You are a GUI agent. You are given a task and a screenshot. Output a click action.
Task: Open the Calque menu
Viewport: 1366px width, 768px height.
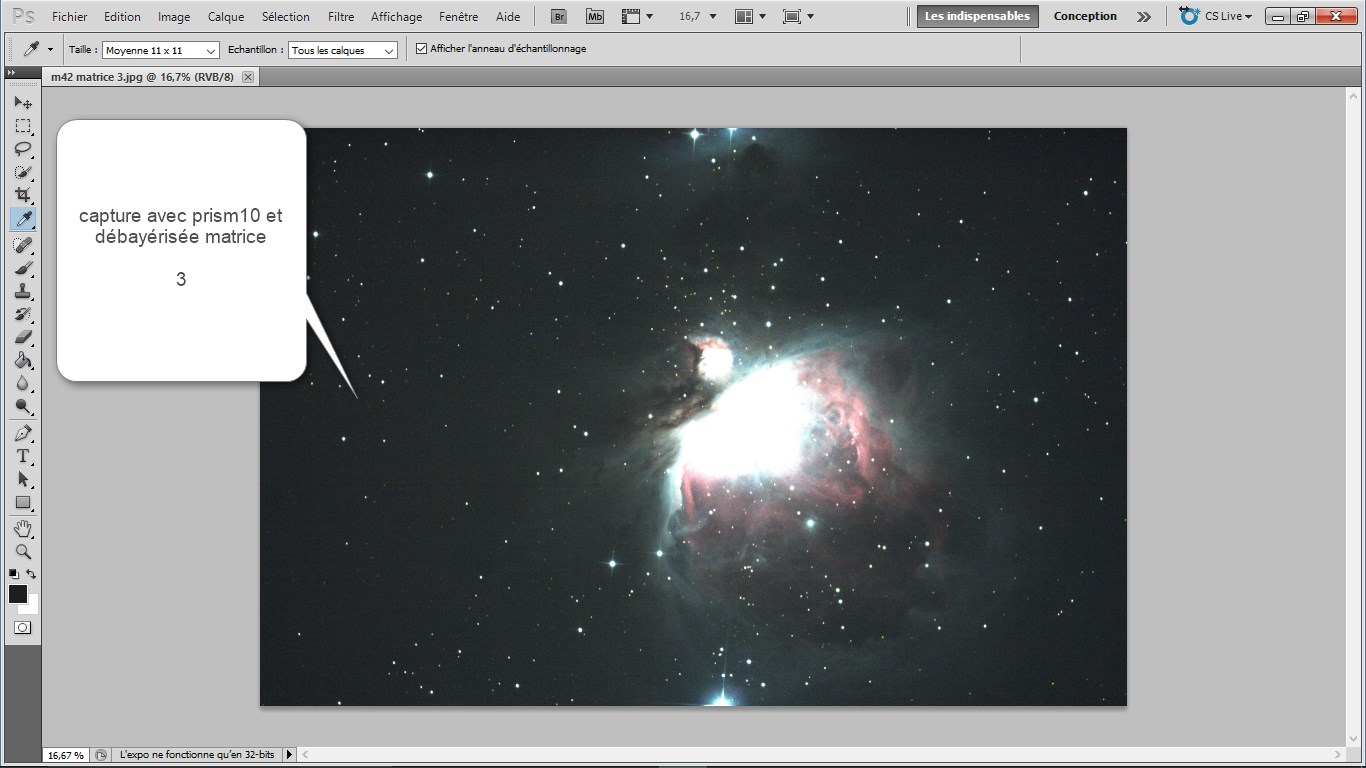pyautogui.click(x=226, y=17)
